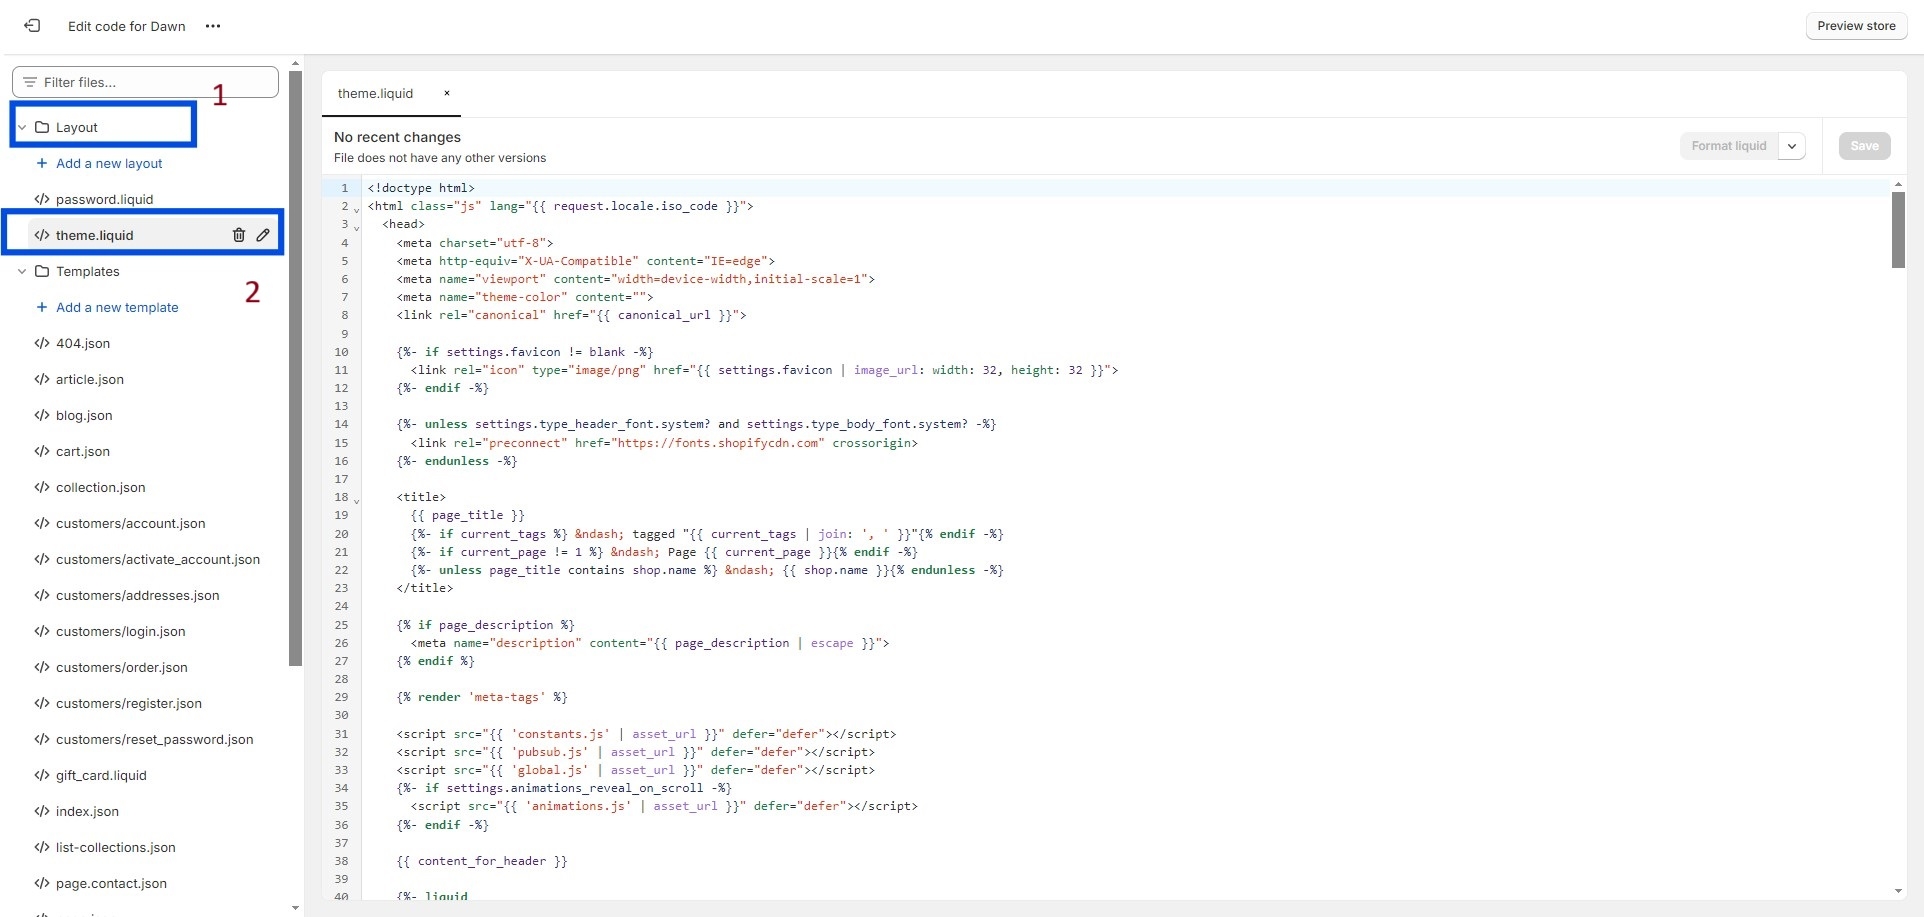1924x917 pixels.
Task: Click the Layout folder icon
Action: tap(42, 127)
